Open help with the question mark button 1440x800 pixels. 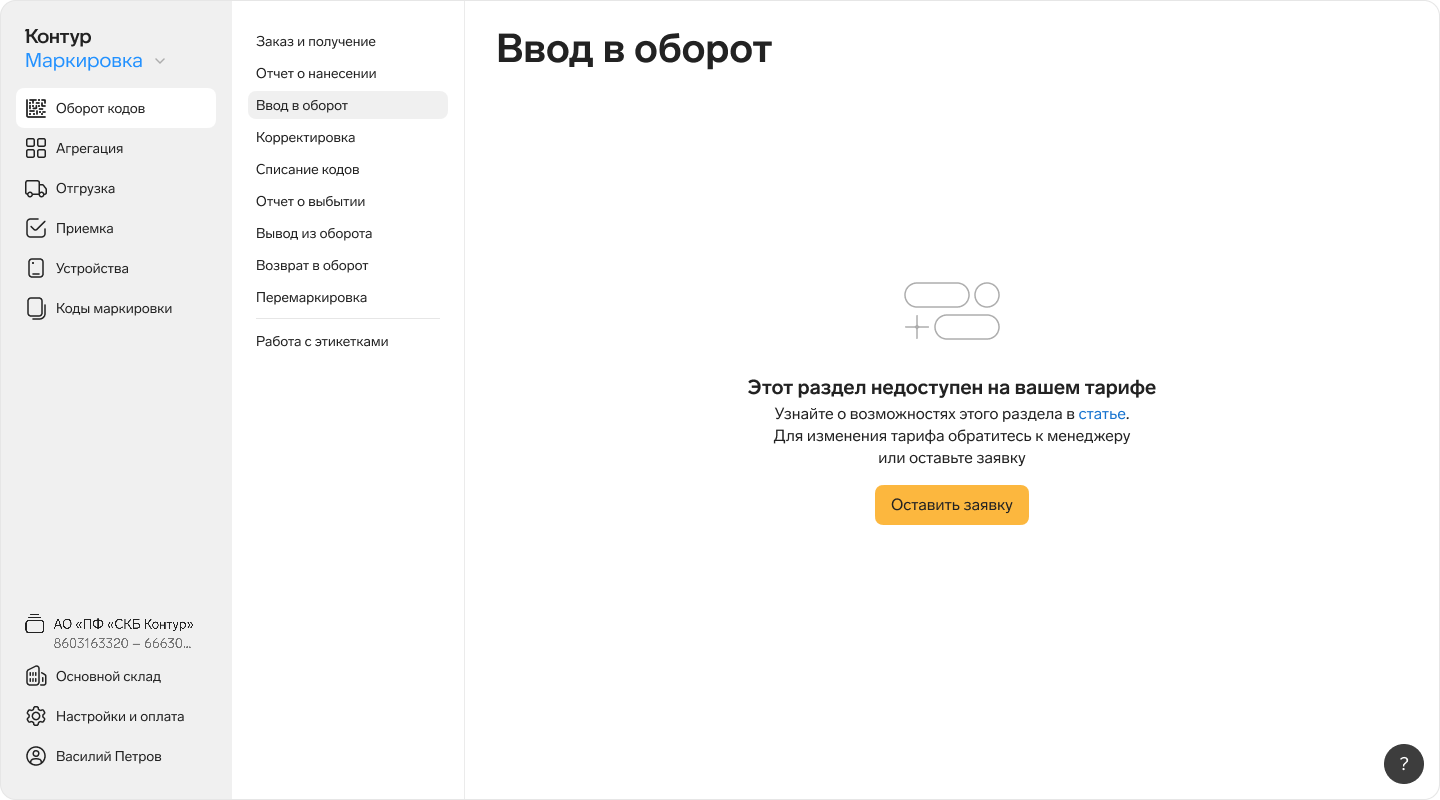[1403, 764]
